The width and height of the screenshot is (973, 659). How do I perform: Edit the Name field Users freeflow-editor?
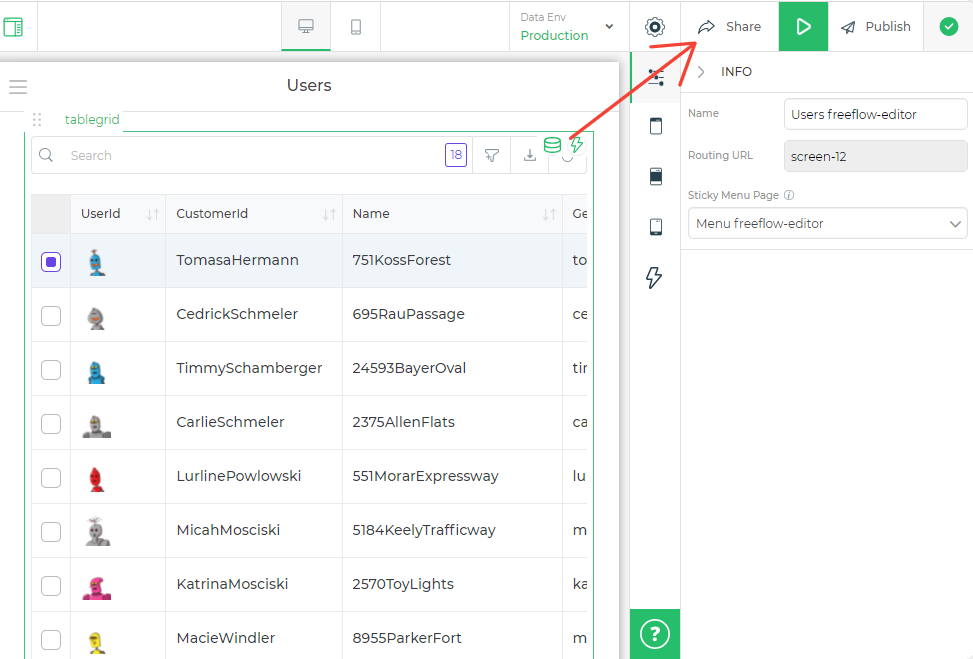876,114
